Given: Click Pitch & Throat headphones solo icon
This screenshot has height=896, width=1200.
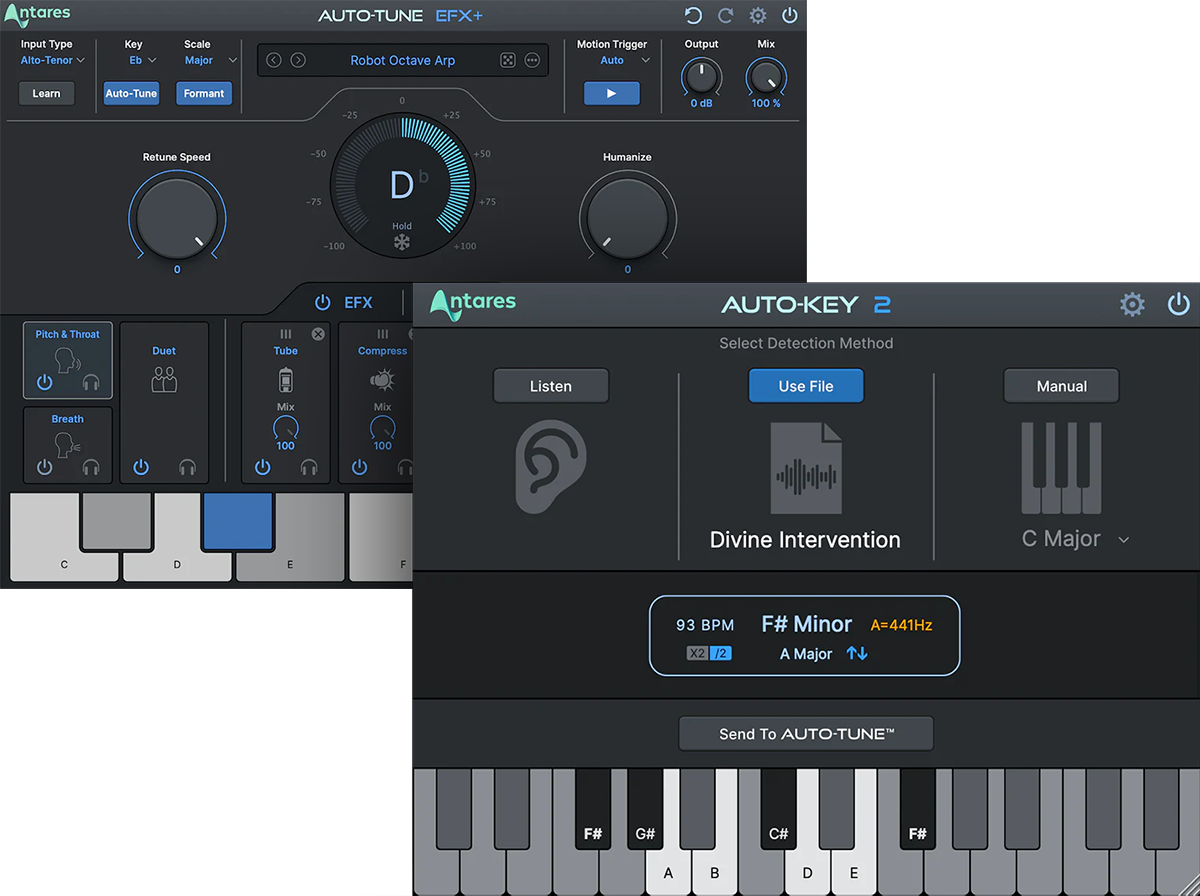Looking at the screenshot, I should pyautogui.click(x=92, y=382).
